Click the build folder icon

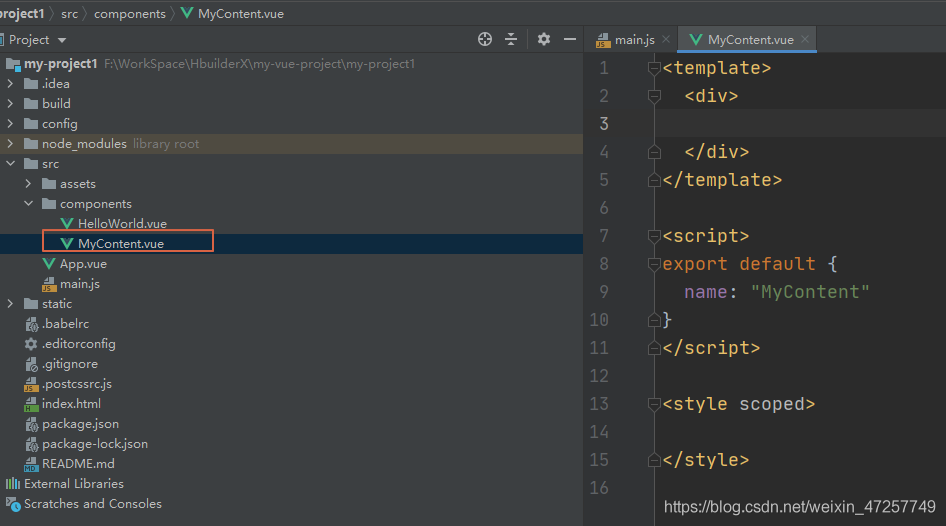pyautogui.click(x=31, y=104)
